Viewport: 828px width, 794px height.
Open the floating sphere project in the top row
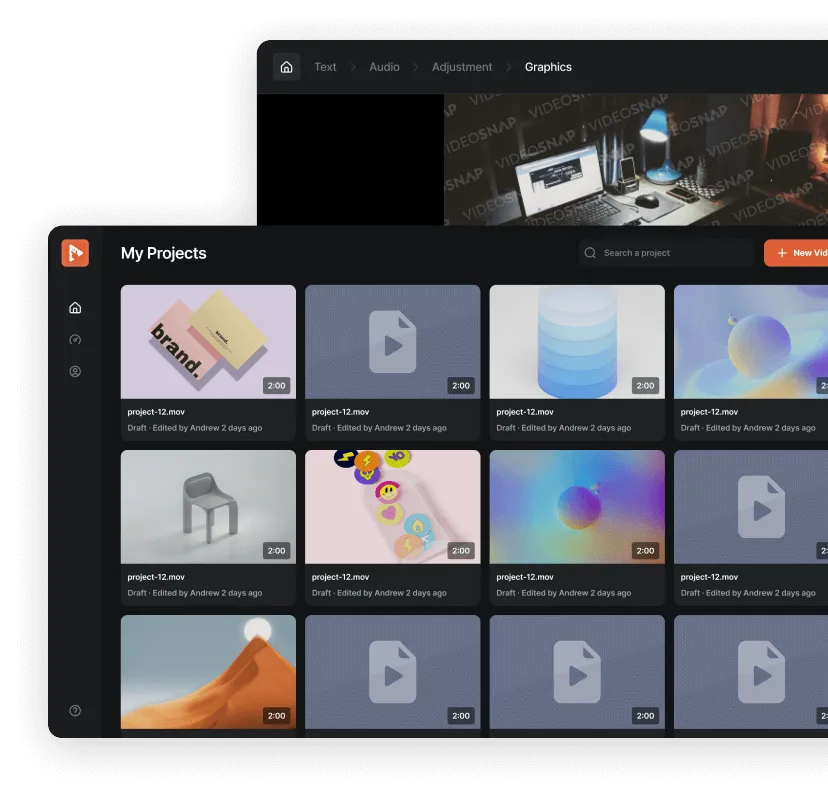click(x=751, y=342)
